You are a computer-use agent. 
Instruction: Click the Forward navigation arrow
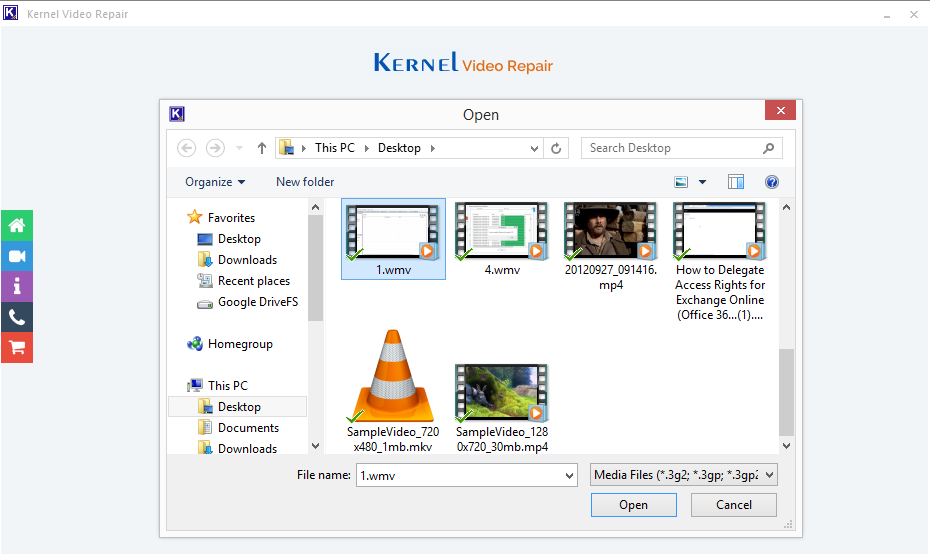(215, 148)
